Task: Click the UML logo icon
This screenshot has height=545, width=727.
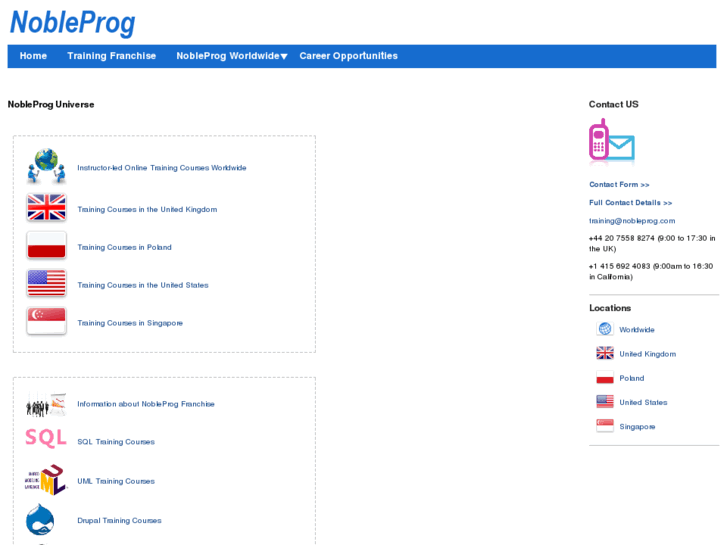Action: 46,480
